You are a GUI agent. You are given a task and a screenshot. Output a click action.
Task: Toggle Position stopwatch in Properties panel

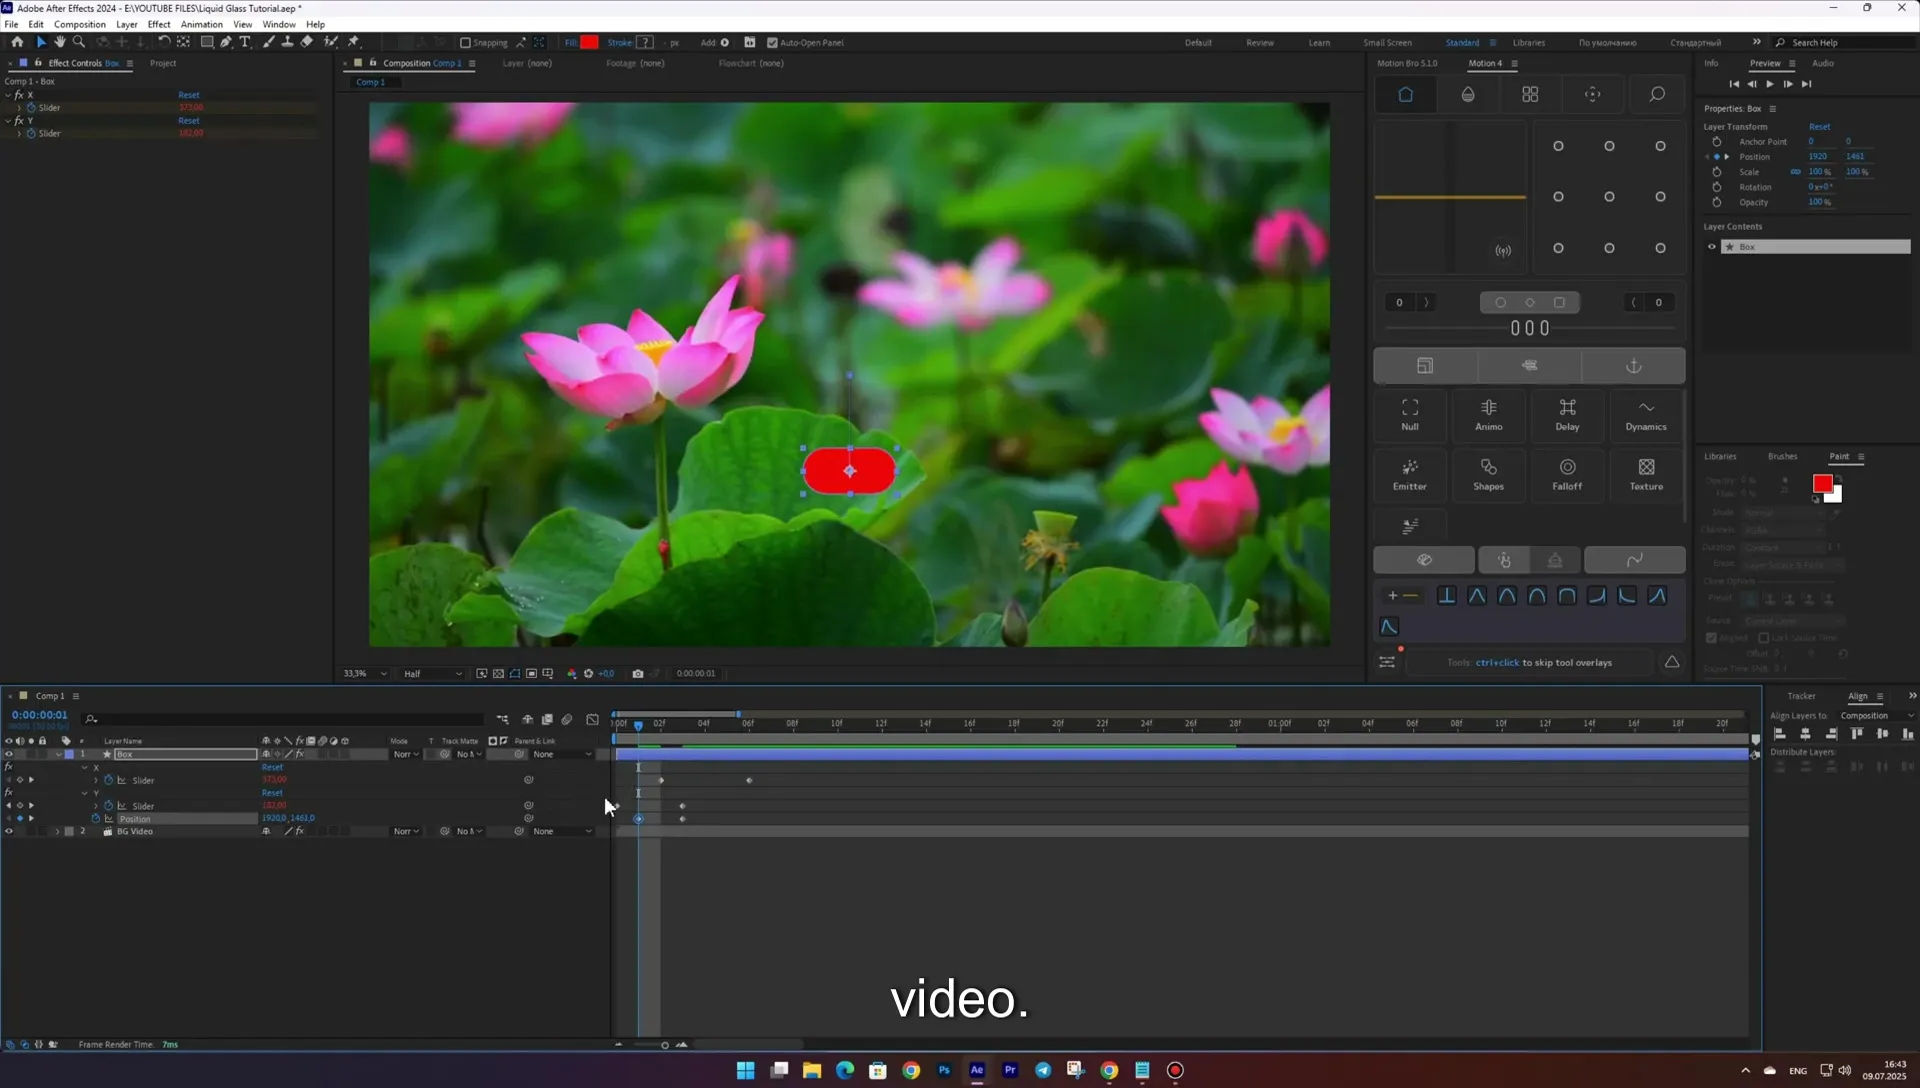coord(1717,157)
